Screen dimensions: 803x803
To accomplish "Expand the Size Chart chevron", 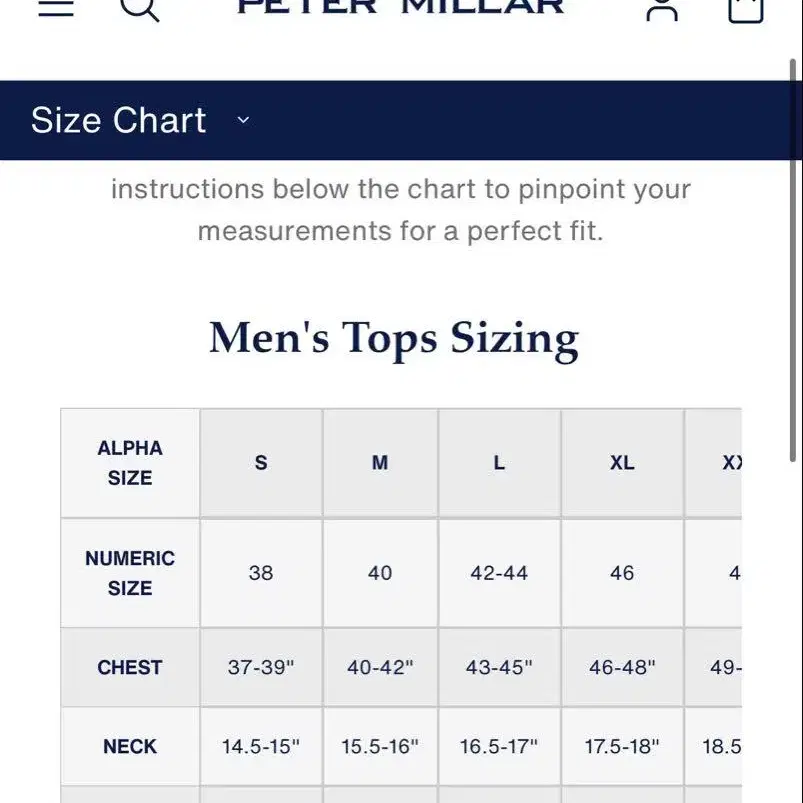I will [243, 120].
